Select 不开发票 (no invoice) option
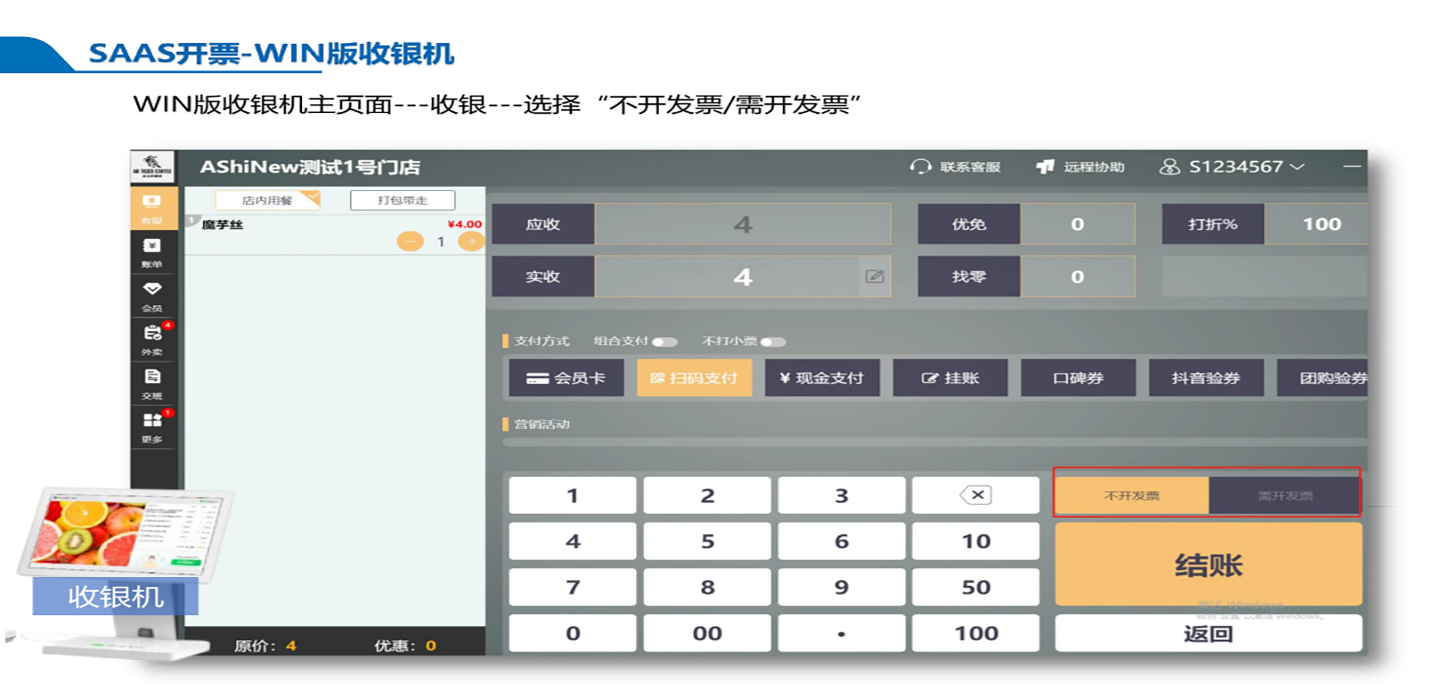1450x700 pixels. pyautogui.click(x=1131, y=494)
